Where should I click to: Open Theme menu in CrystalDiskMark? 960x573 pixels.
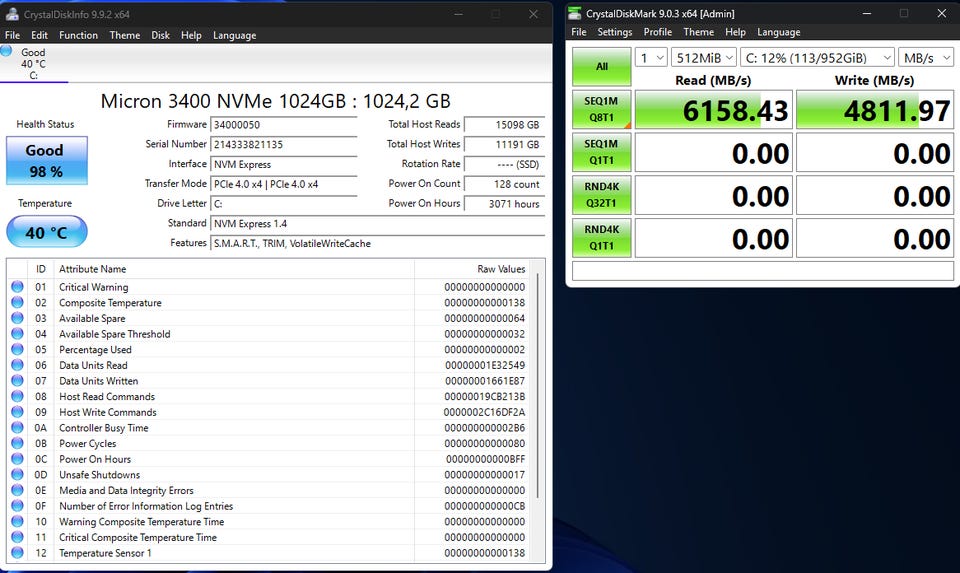[x=699, y=32]
